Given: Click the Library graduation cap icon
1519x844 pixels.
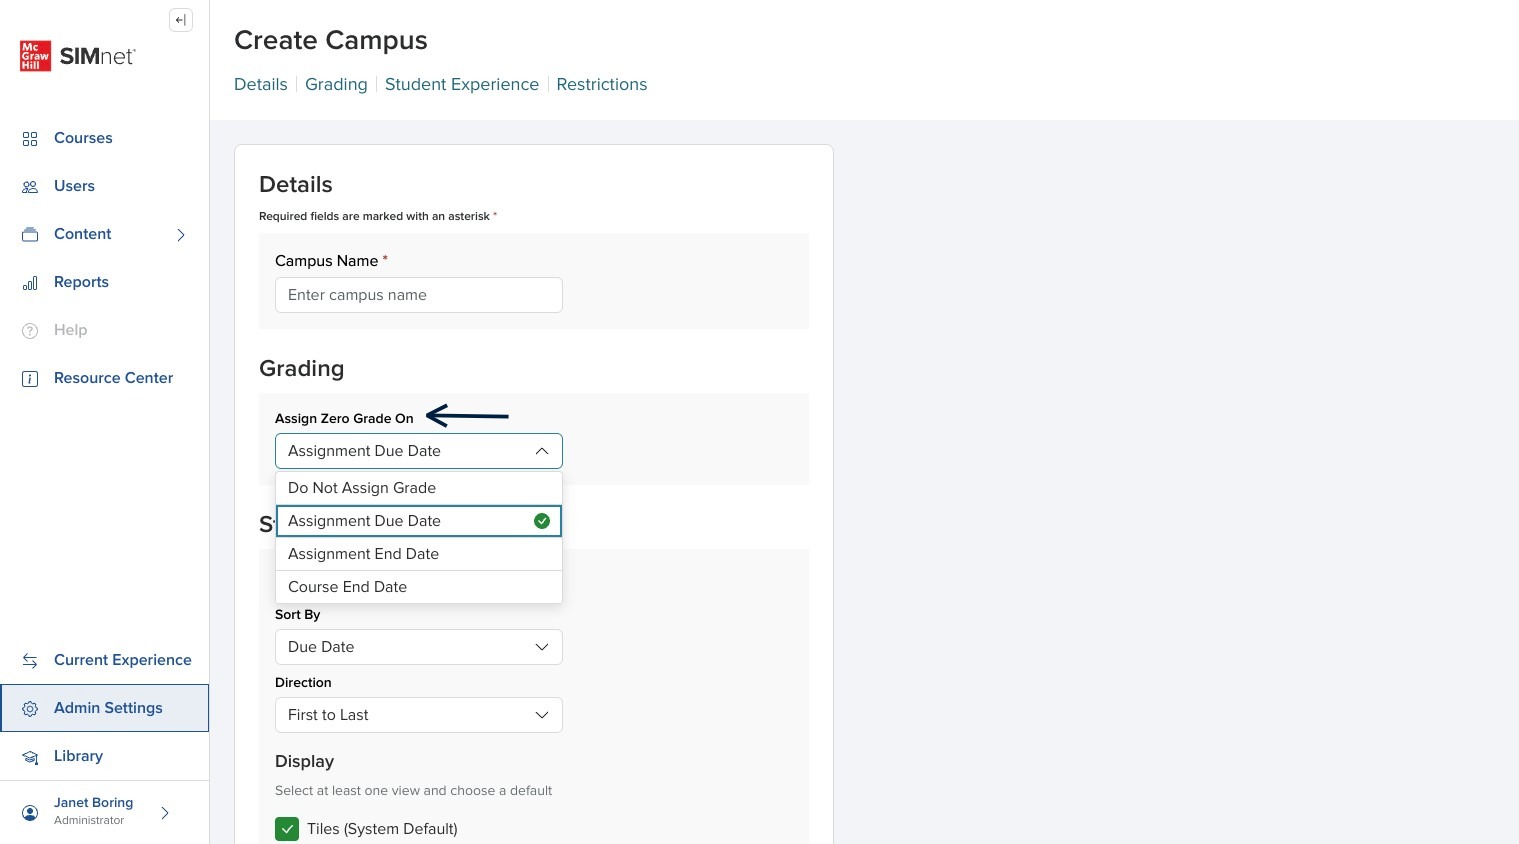Looking at the screenshot, I should click(x=30, y=757).
